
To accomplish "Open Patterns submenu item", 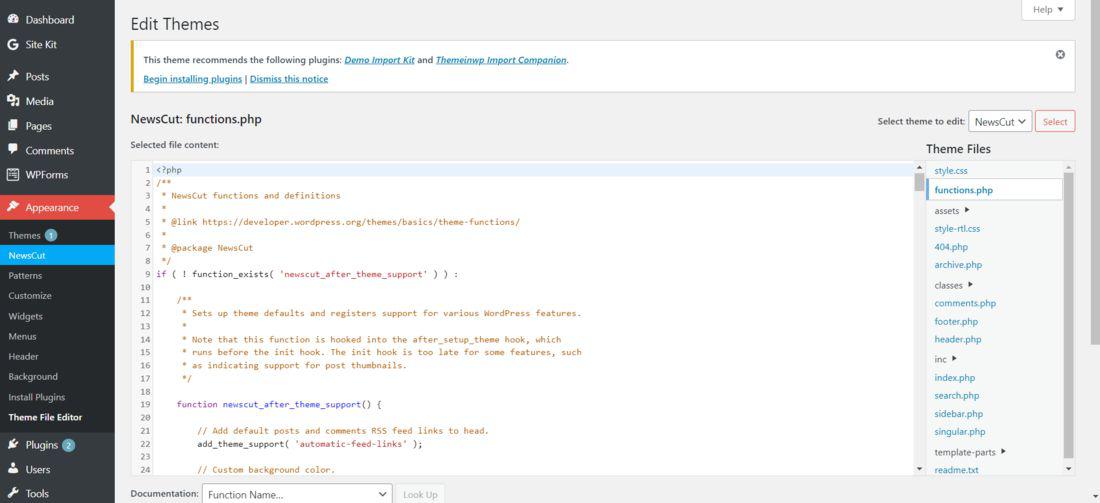I will click(x=25, y=276).
